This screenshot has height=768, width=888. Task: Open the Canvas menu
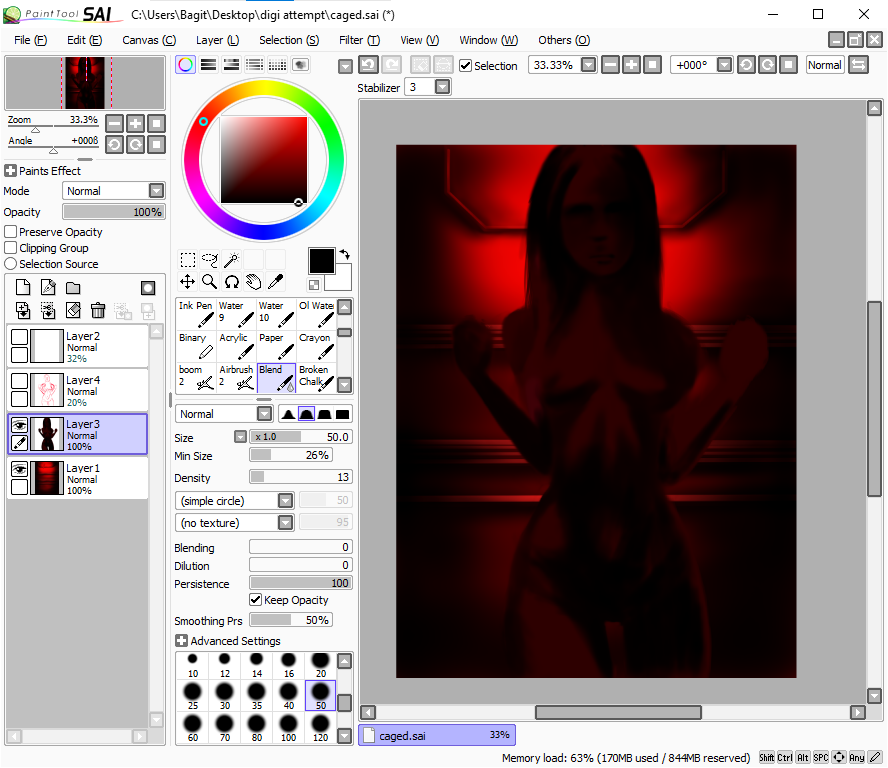(149, 40)
